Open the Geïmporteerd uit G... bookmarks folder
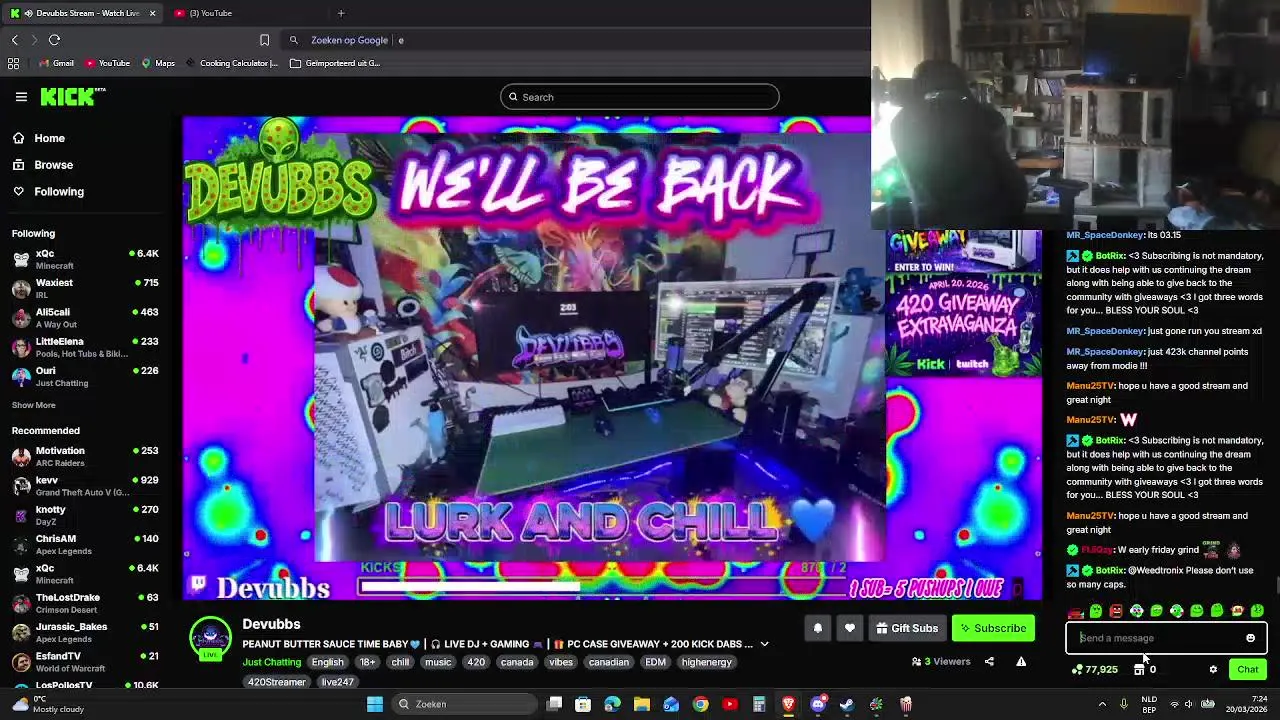This screenshot has height=720, width=1280. pos(335,63)
